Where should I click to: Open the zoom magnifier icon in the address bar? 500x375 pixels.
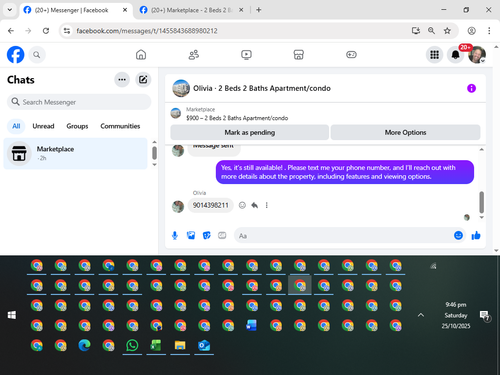pyautogui.click(x=431, y=31)
